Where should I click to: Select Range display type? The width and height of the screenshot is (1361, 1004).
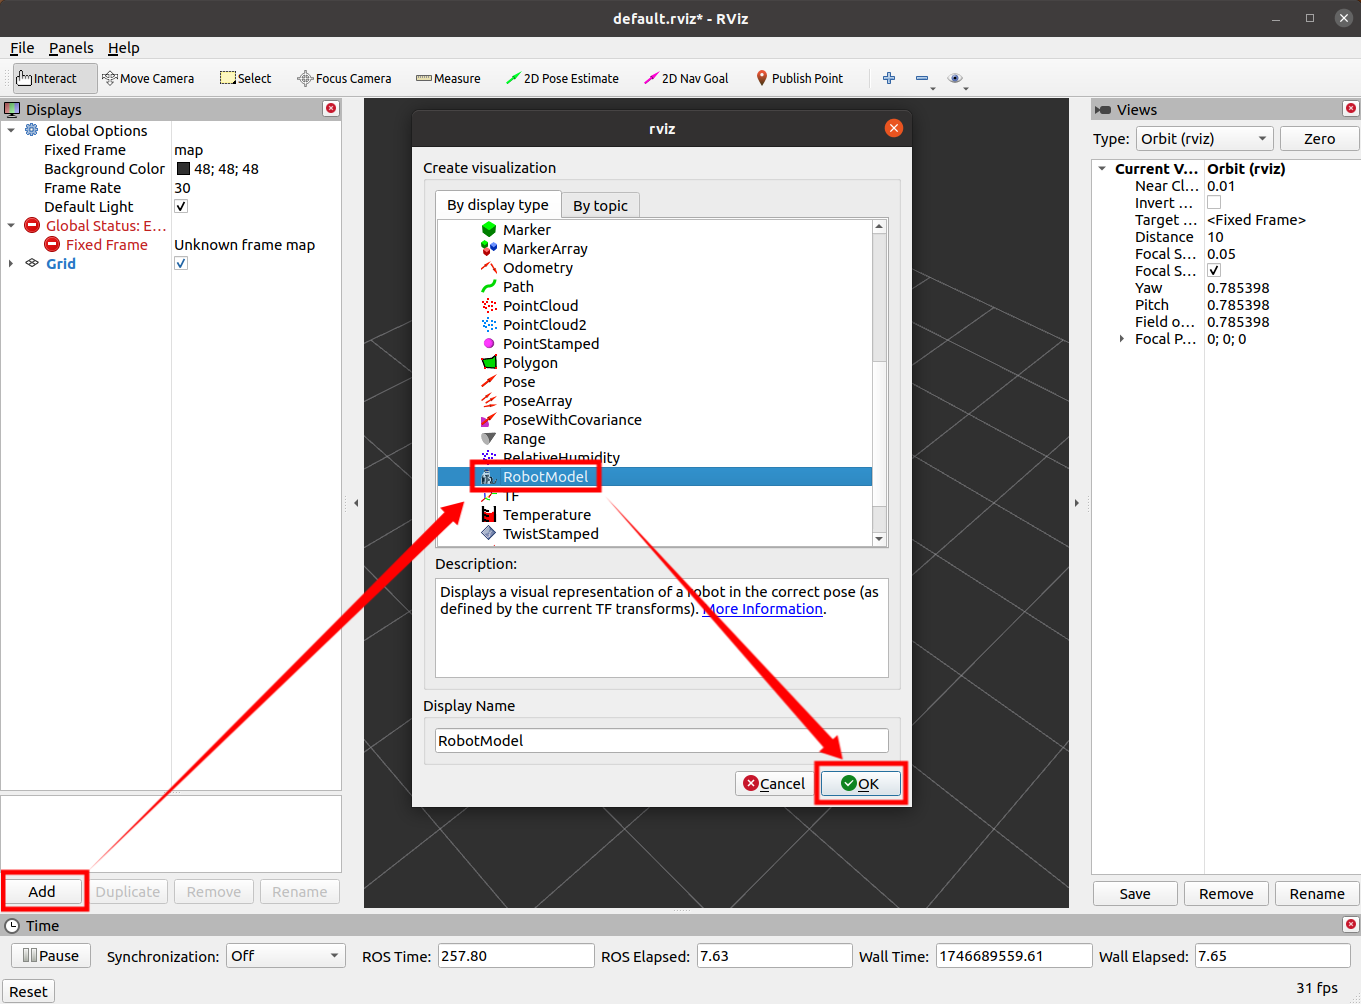click(x=524, y=439)
